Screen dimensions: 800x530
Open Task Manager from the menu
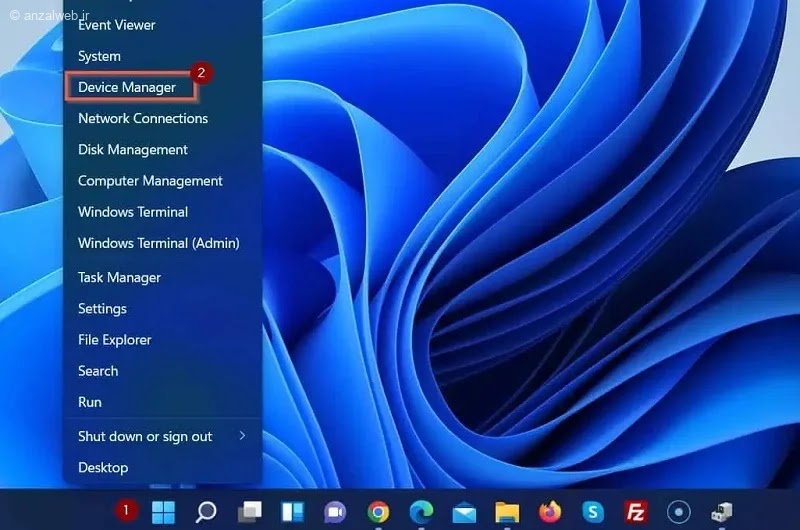pyautogui.click(x=119, y=277)
